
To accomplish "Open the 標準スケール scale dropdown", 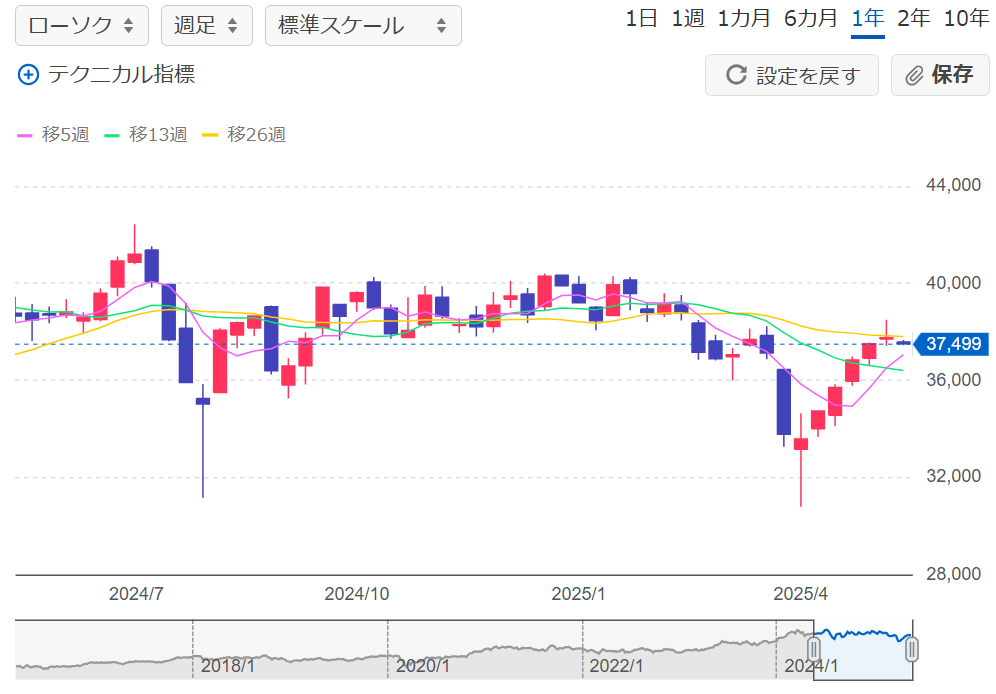I will [363, 25].
